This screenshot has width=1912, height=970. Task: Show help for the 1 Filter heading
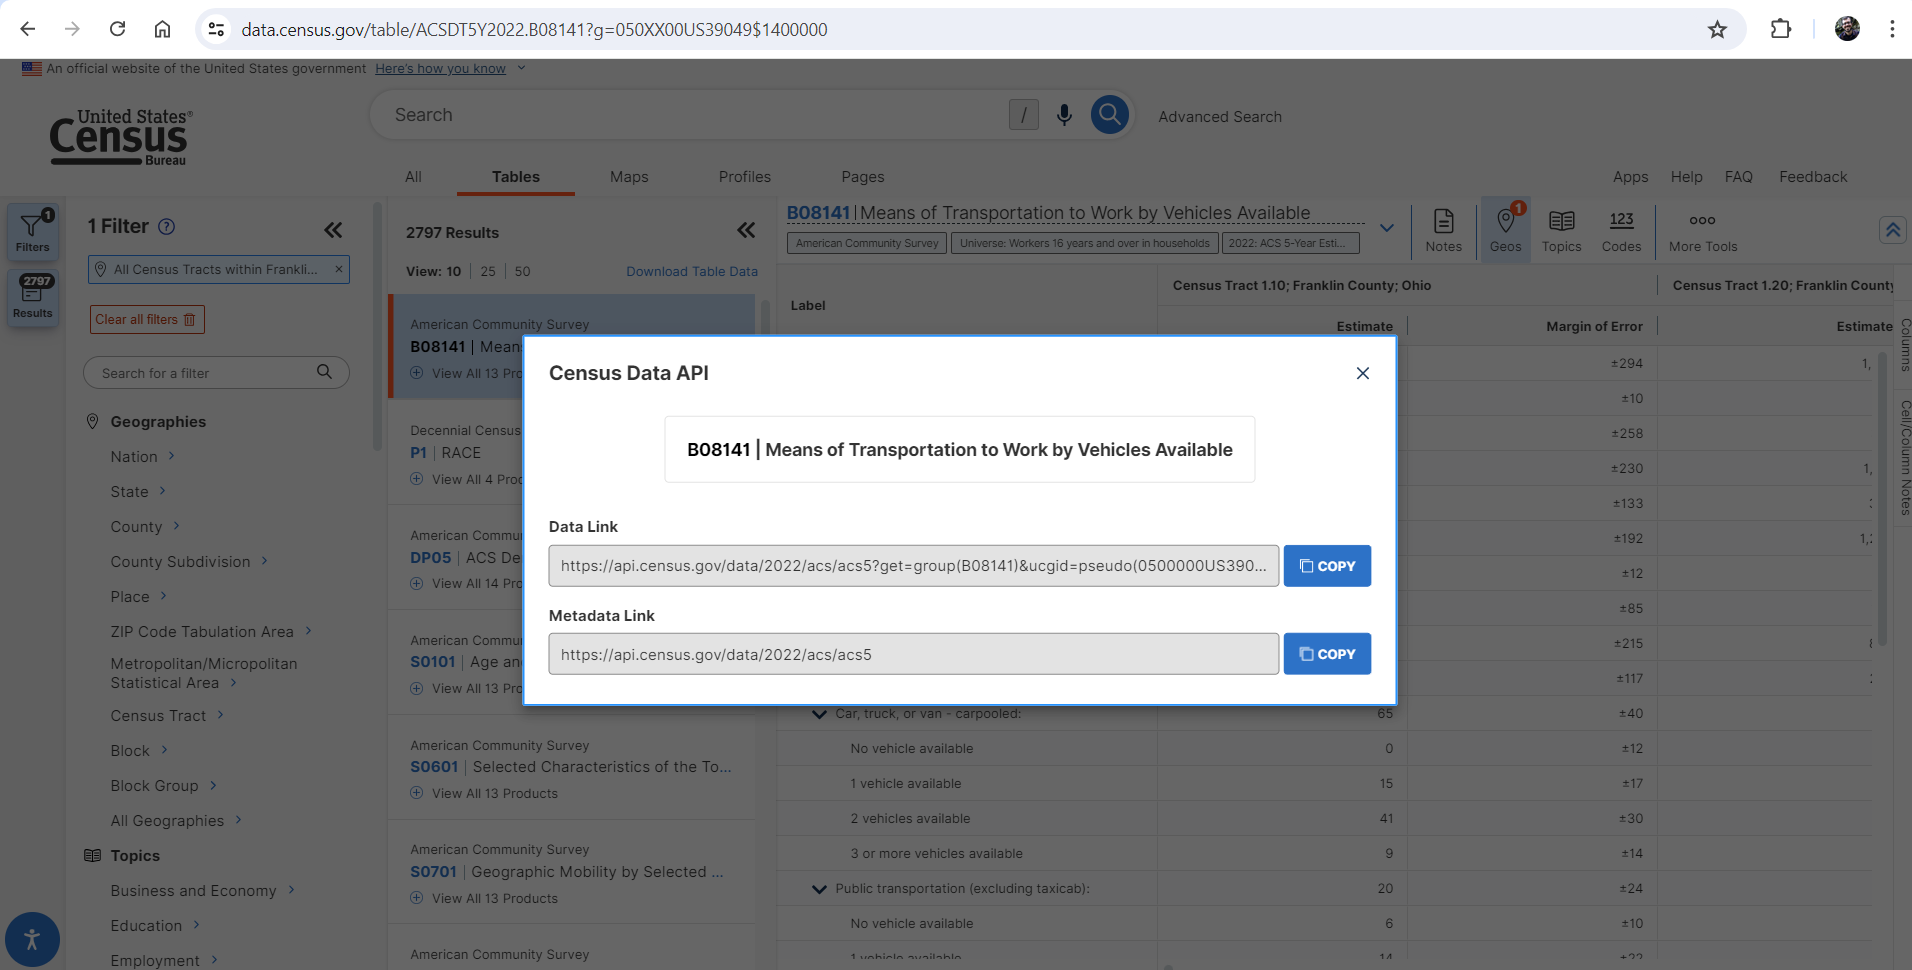pyautogui.click(x=167, y=227)
